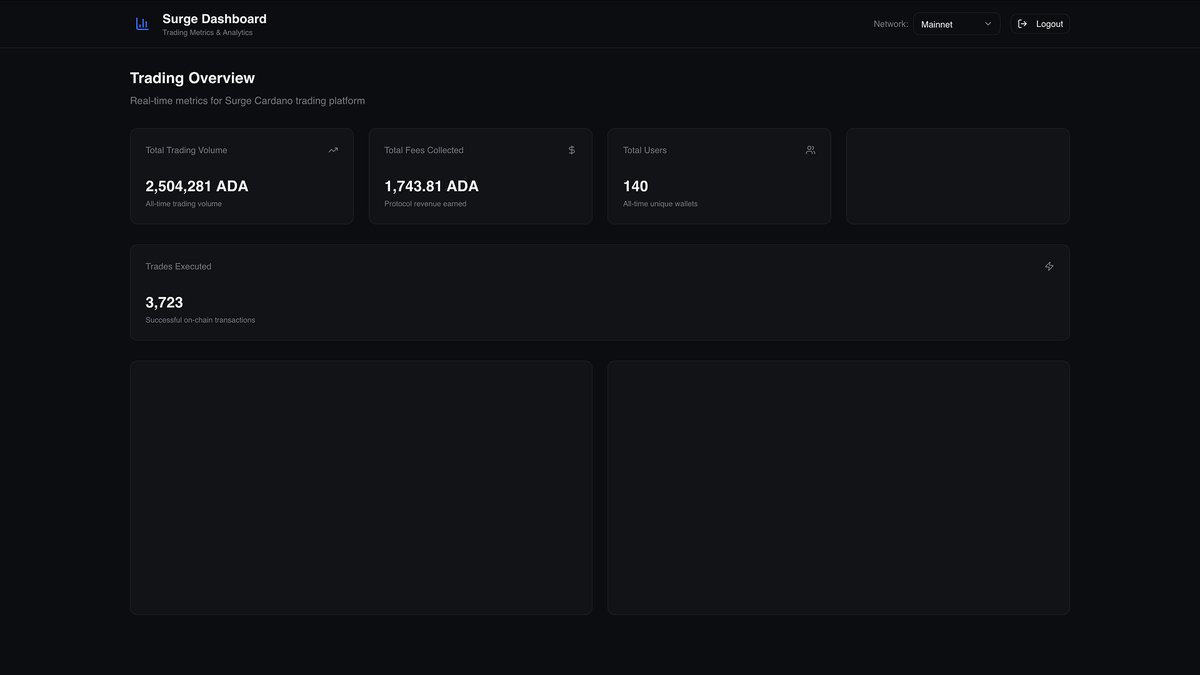Click the 2,504,281 ADA value

tap(197, 186)
